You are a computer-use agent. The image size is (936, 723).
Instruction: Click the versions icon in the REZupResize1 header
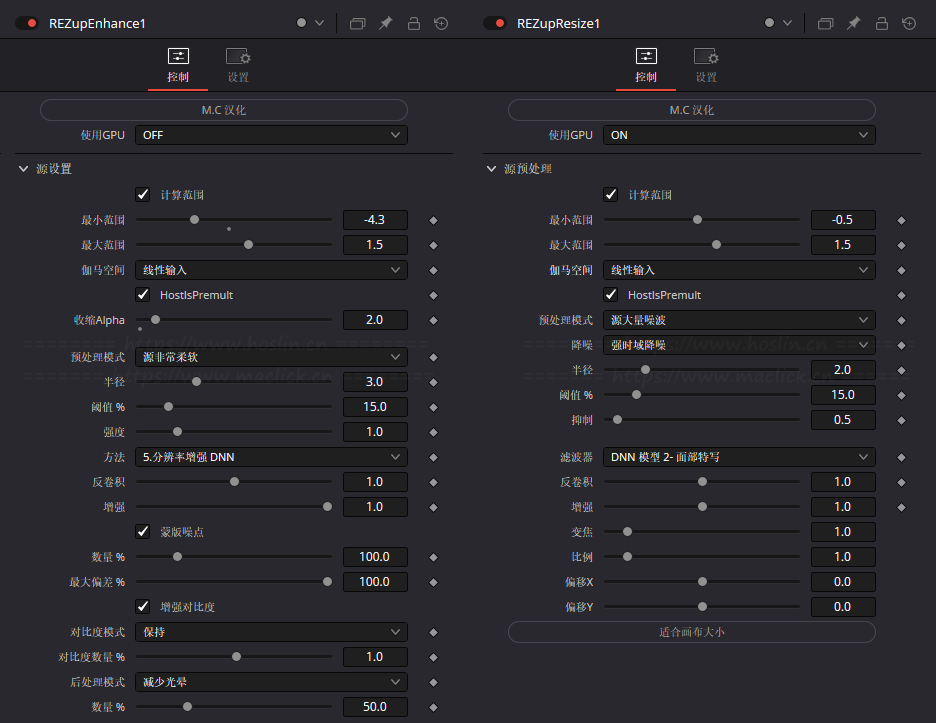click(x=825, y=23)
